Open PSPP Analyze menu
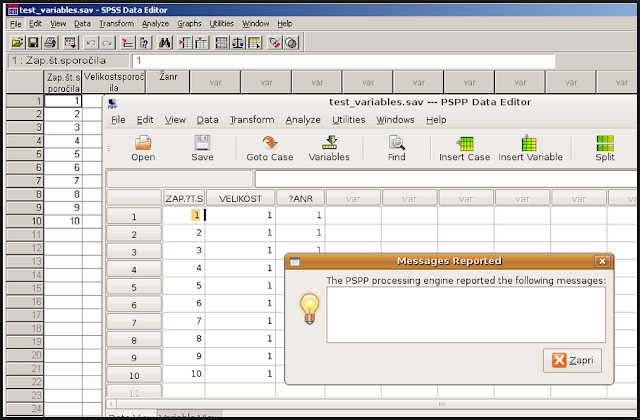 (303, 120)
